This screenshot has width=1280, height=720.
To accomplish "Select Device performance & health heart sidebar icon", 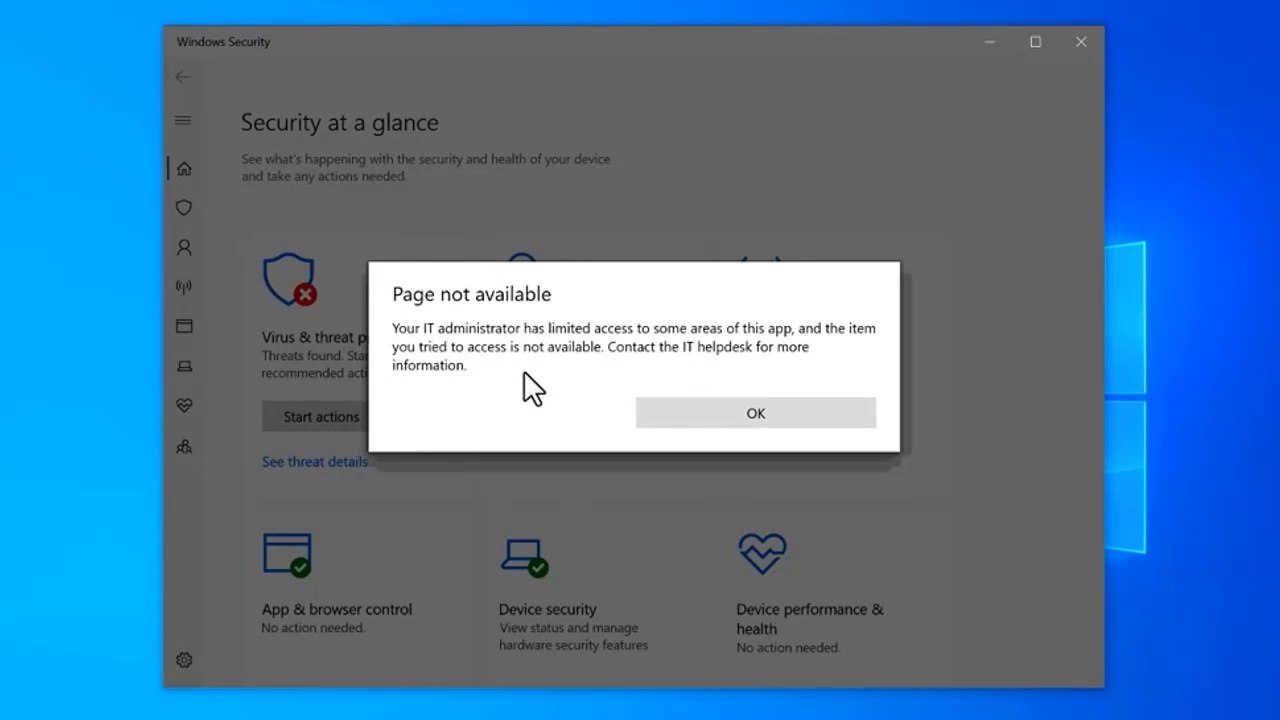I will coord(184,406).
